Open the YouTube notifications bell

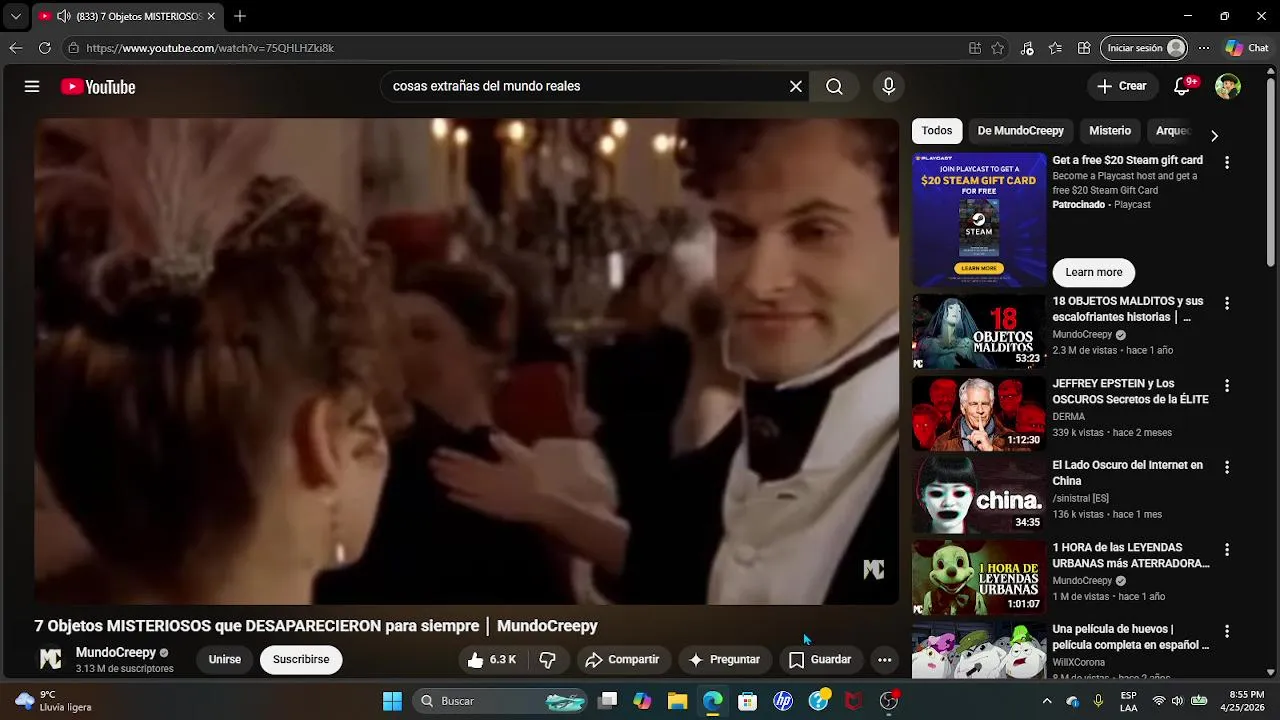point(1182,86)
